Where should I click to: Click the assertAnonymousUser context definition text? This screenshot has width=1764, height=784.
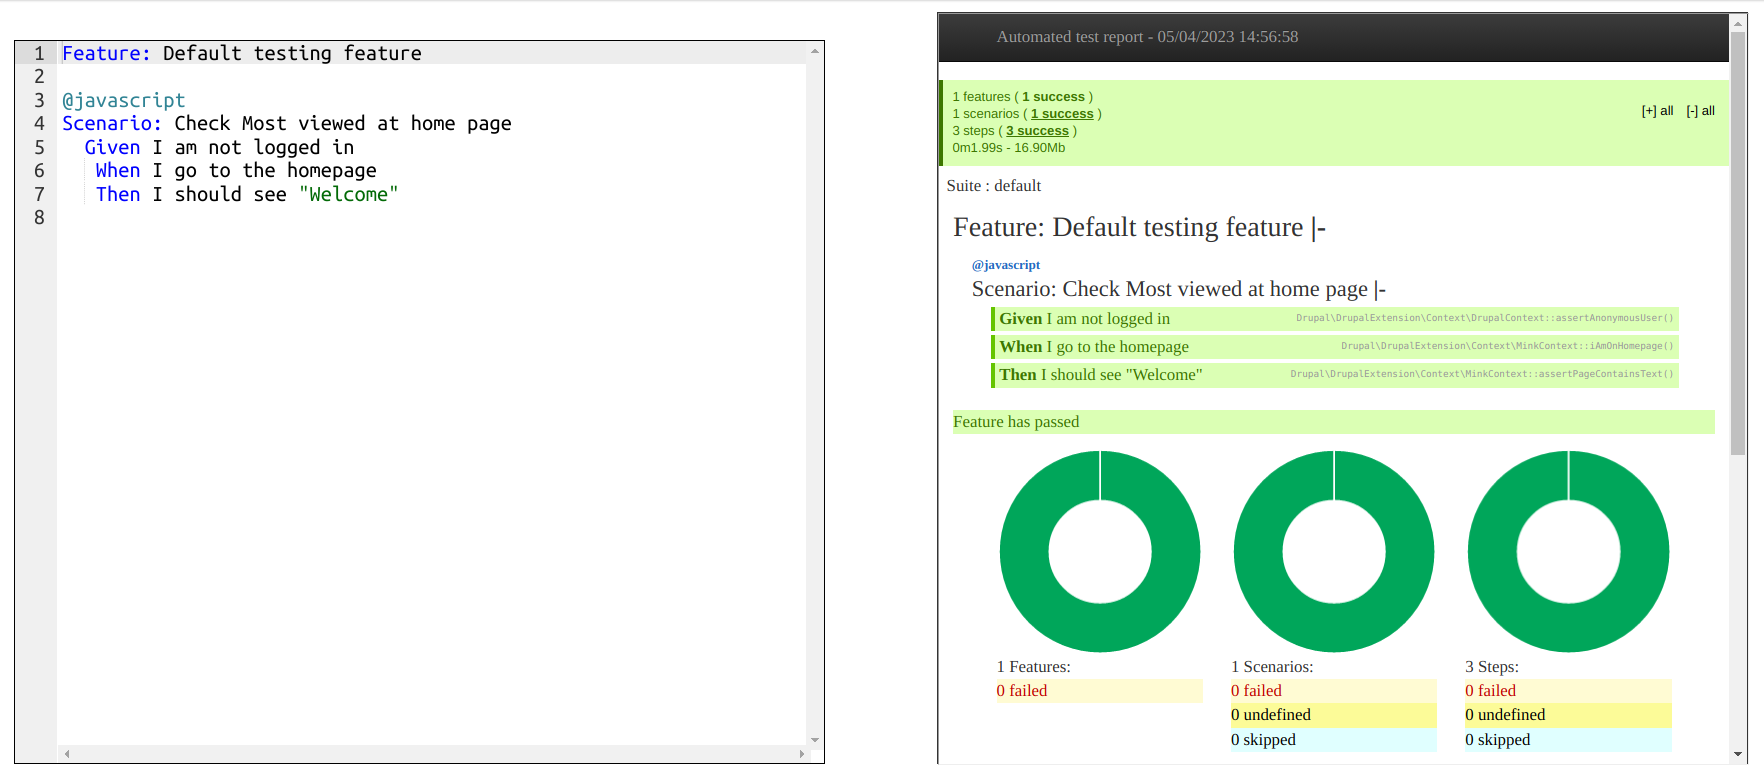[1485, 318]
